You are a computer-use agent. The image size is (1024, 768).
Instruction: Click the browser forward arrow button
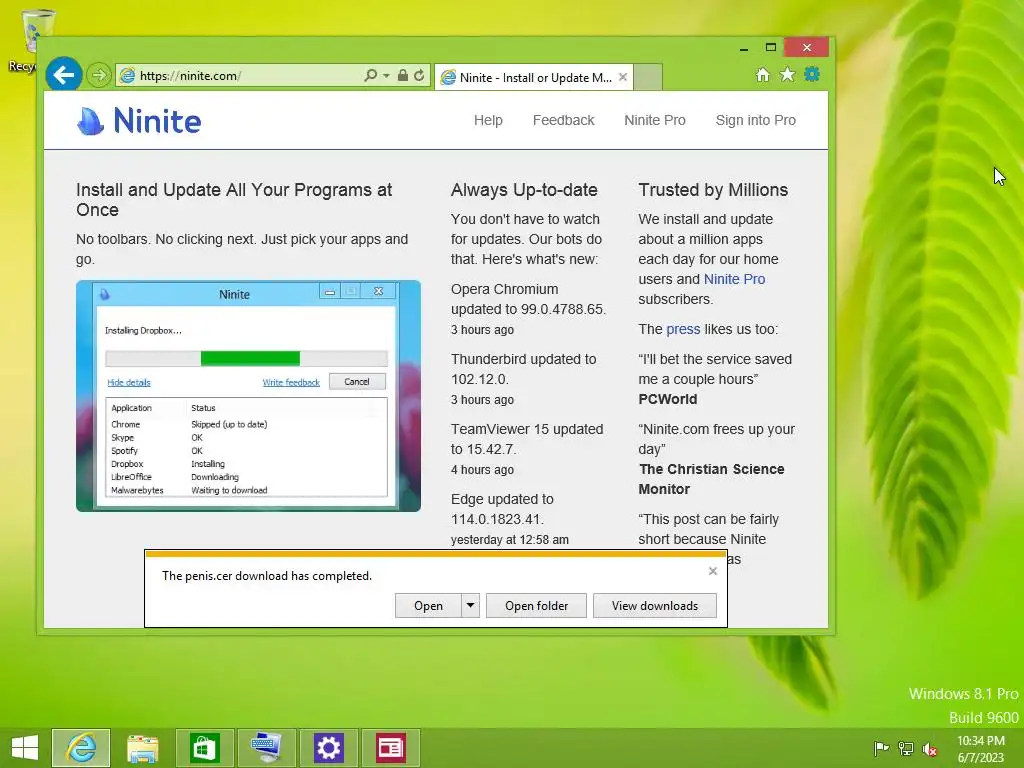point(99,75)
